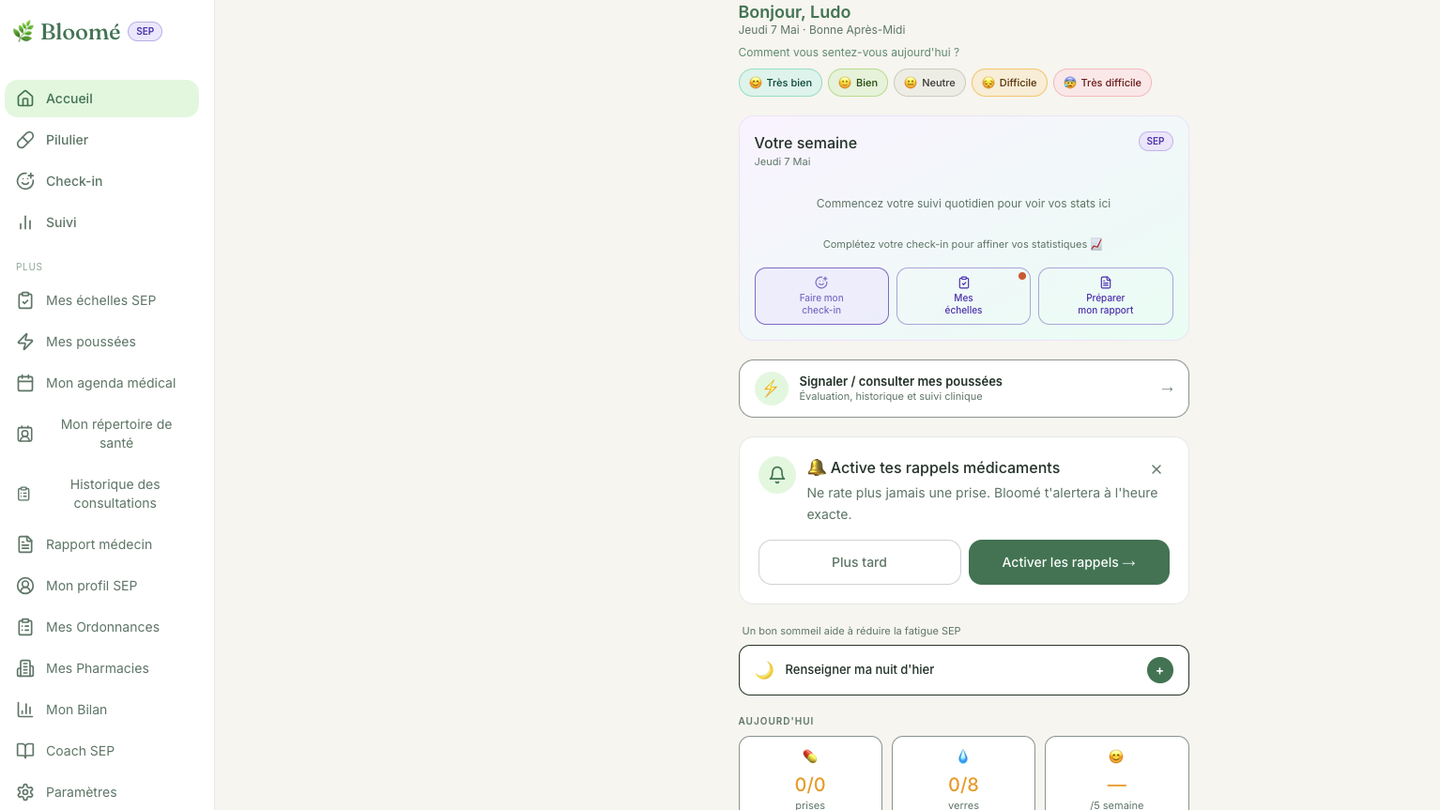Open Check-in smiley icon in sidebar

pyautogui.click(x=25, y=181)
